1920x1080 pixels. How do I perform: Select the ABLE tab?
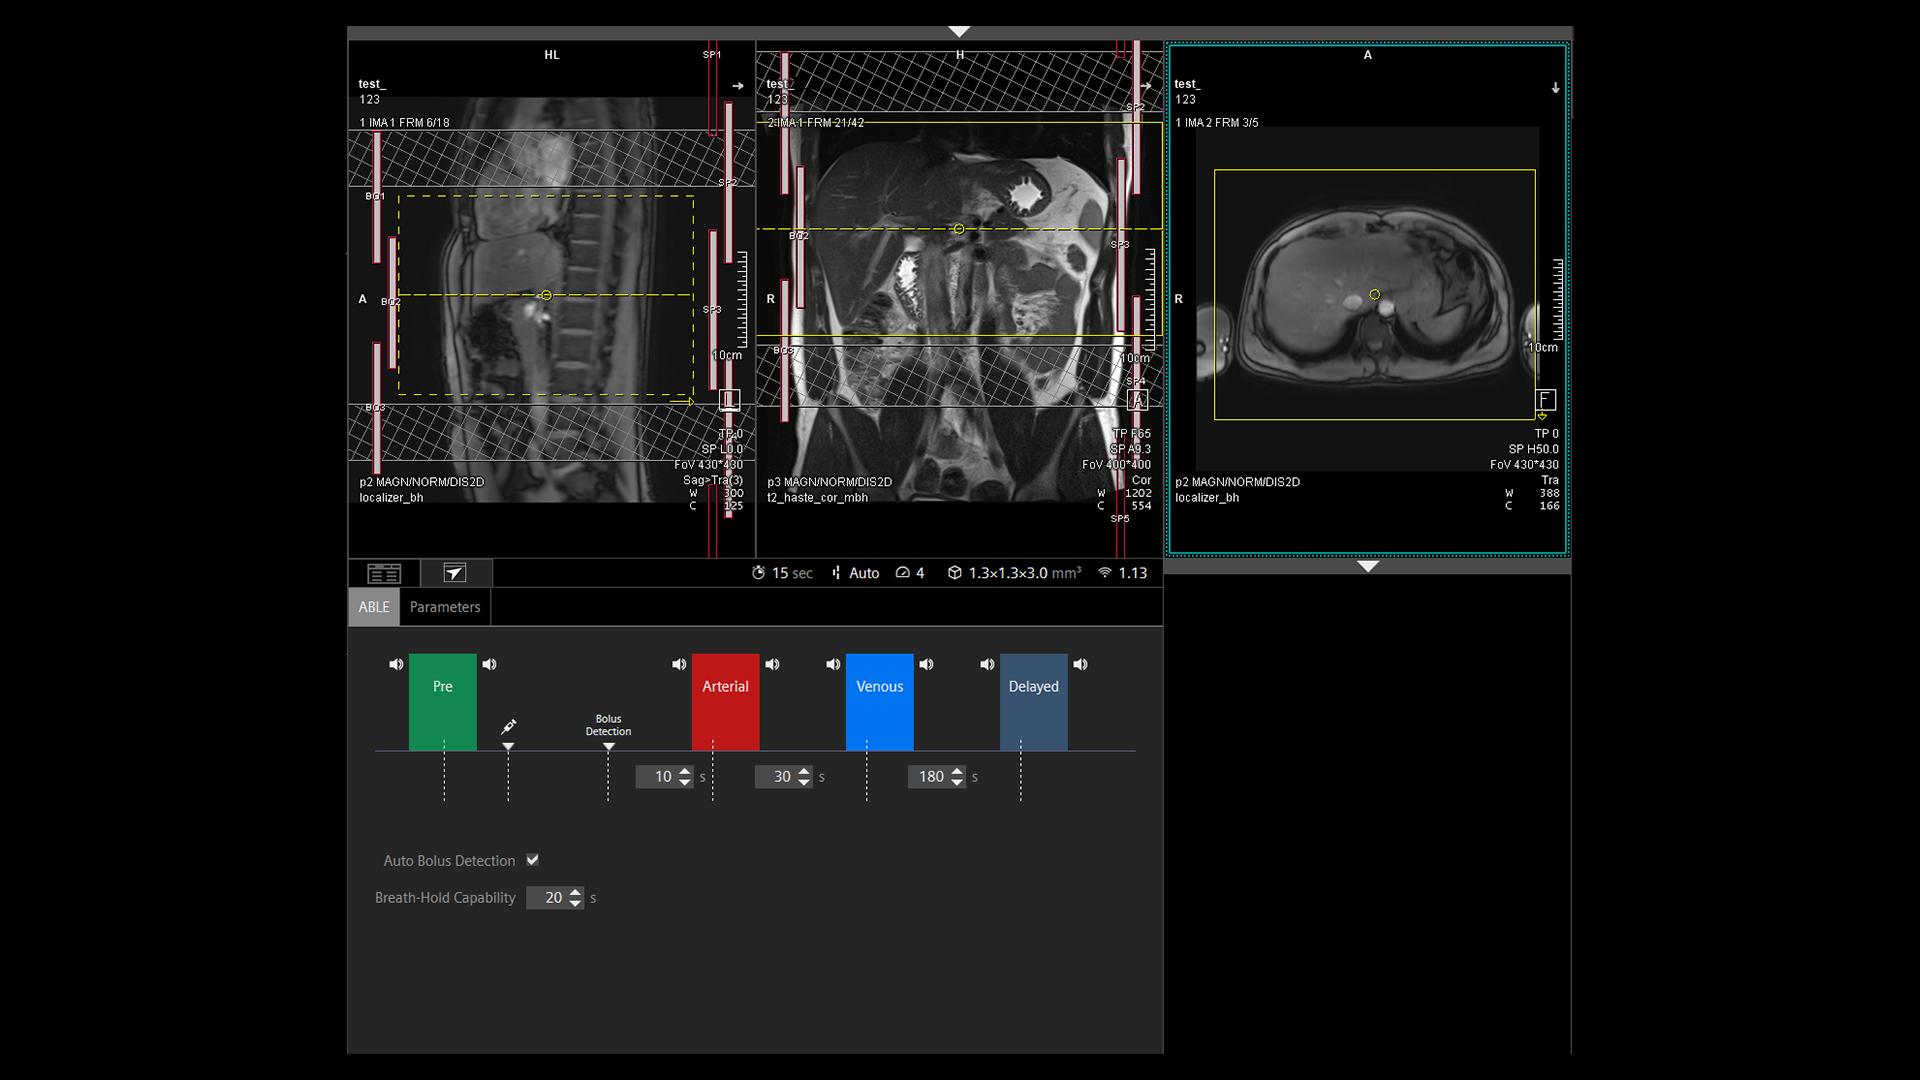(374, 607)
